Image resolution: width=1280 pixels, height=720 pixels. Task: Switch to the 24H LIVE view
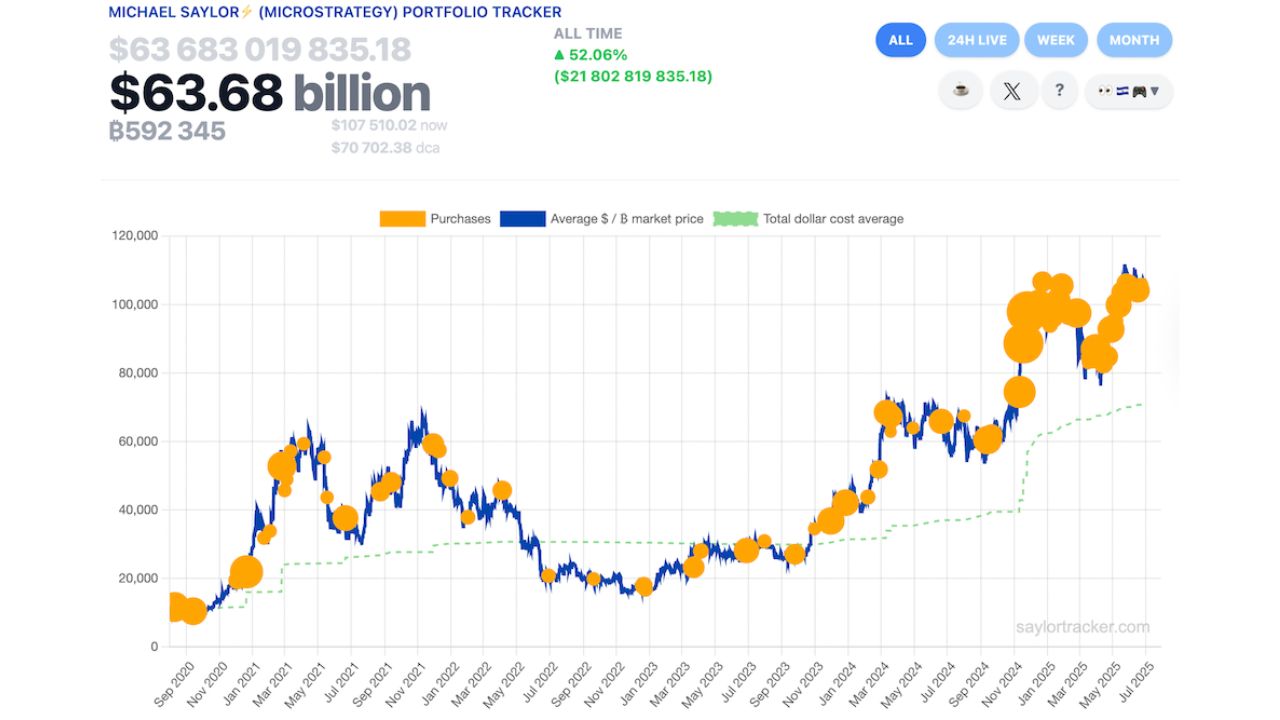point(977,40)
